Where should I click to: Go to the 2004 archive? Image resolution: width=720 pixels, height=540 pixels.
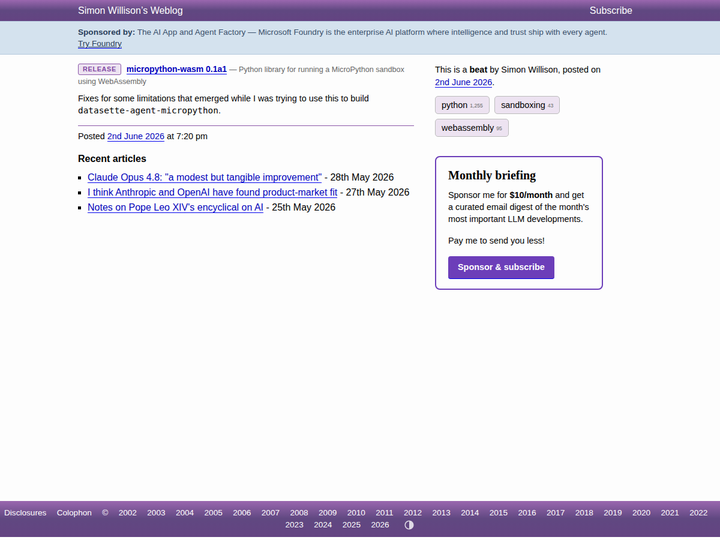(185, 512)
